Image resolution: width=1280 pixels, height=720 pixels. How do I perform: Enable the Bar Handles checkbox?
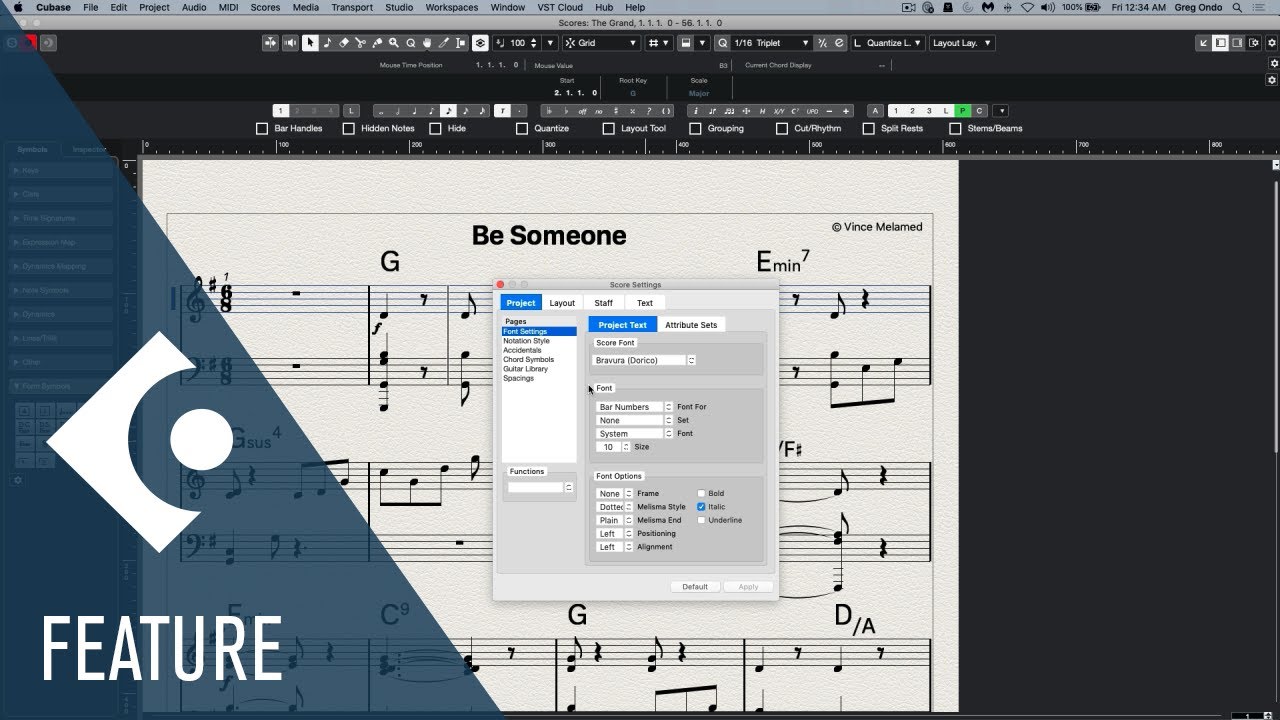click(x=262, y=128)
